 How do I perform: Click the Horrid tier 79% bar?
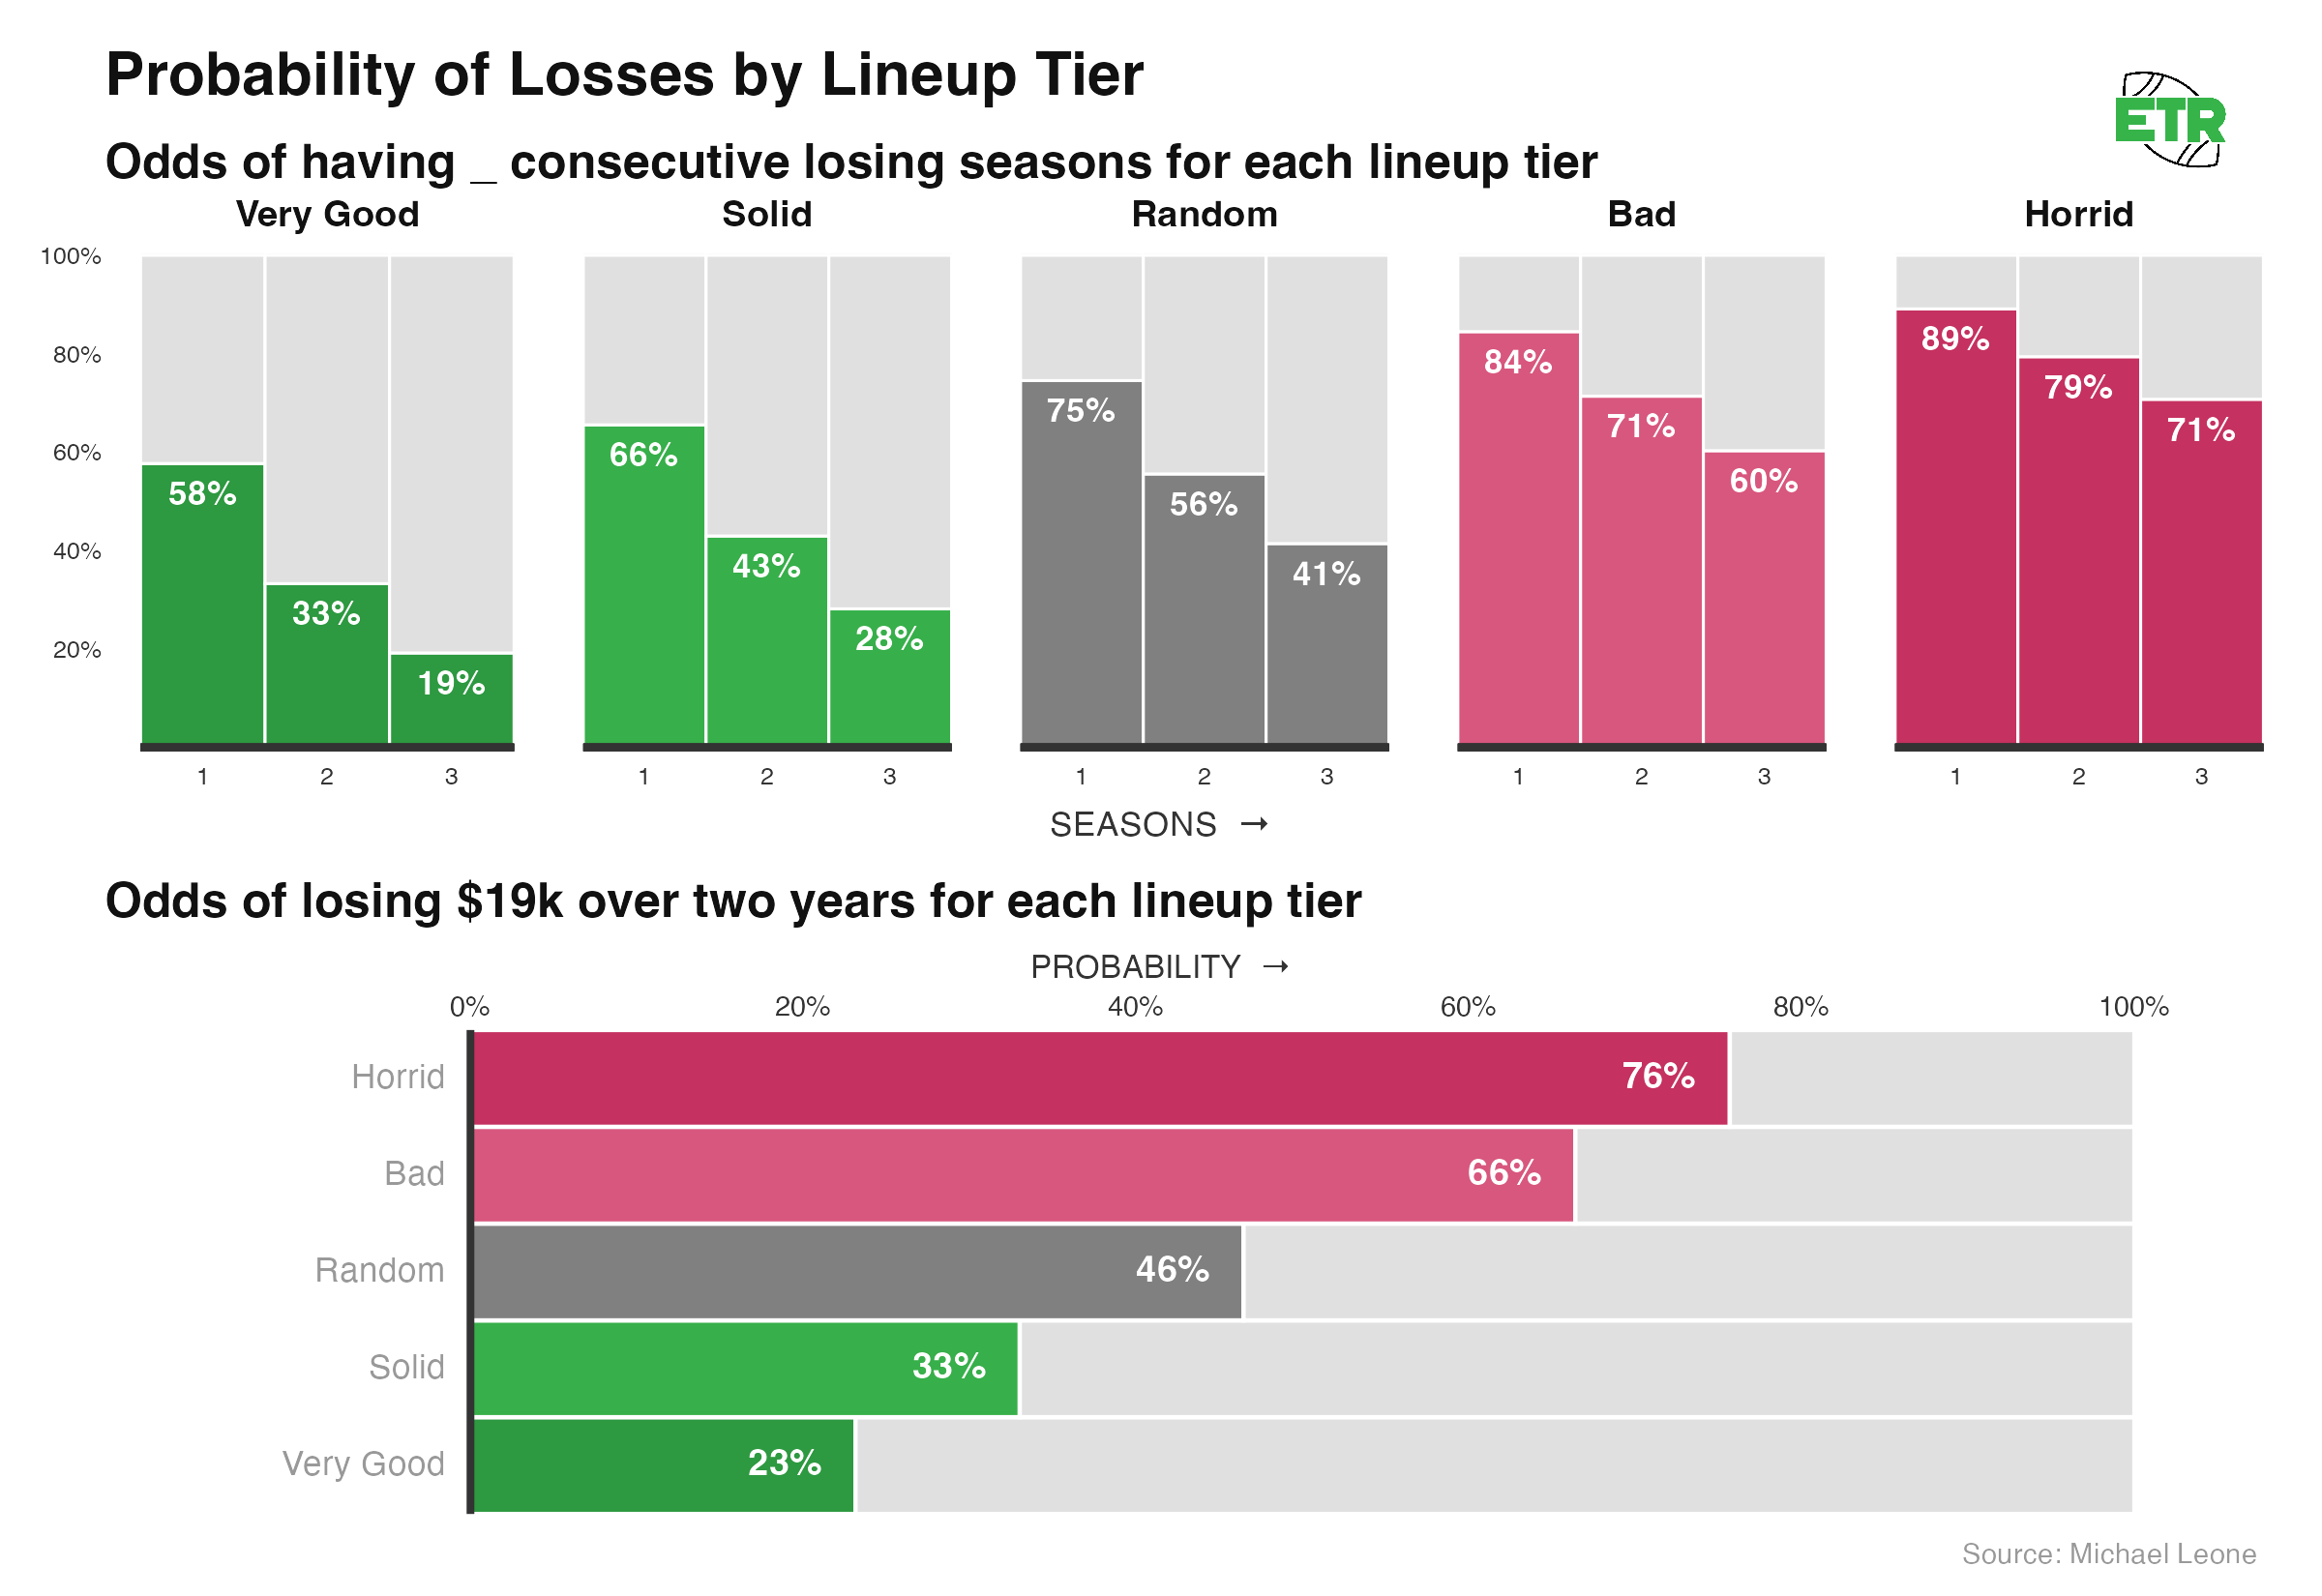(2078, 550)
